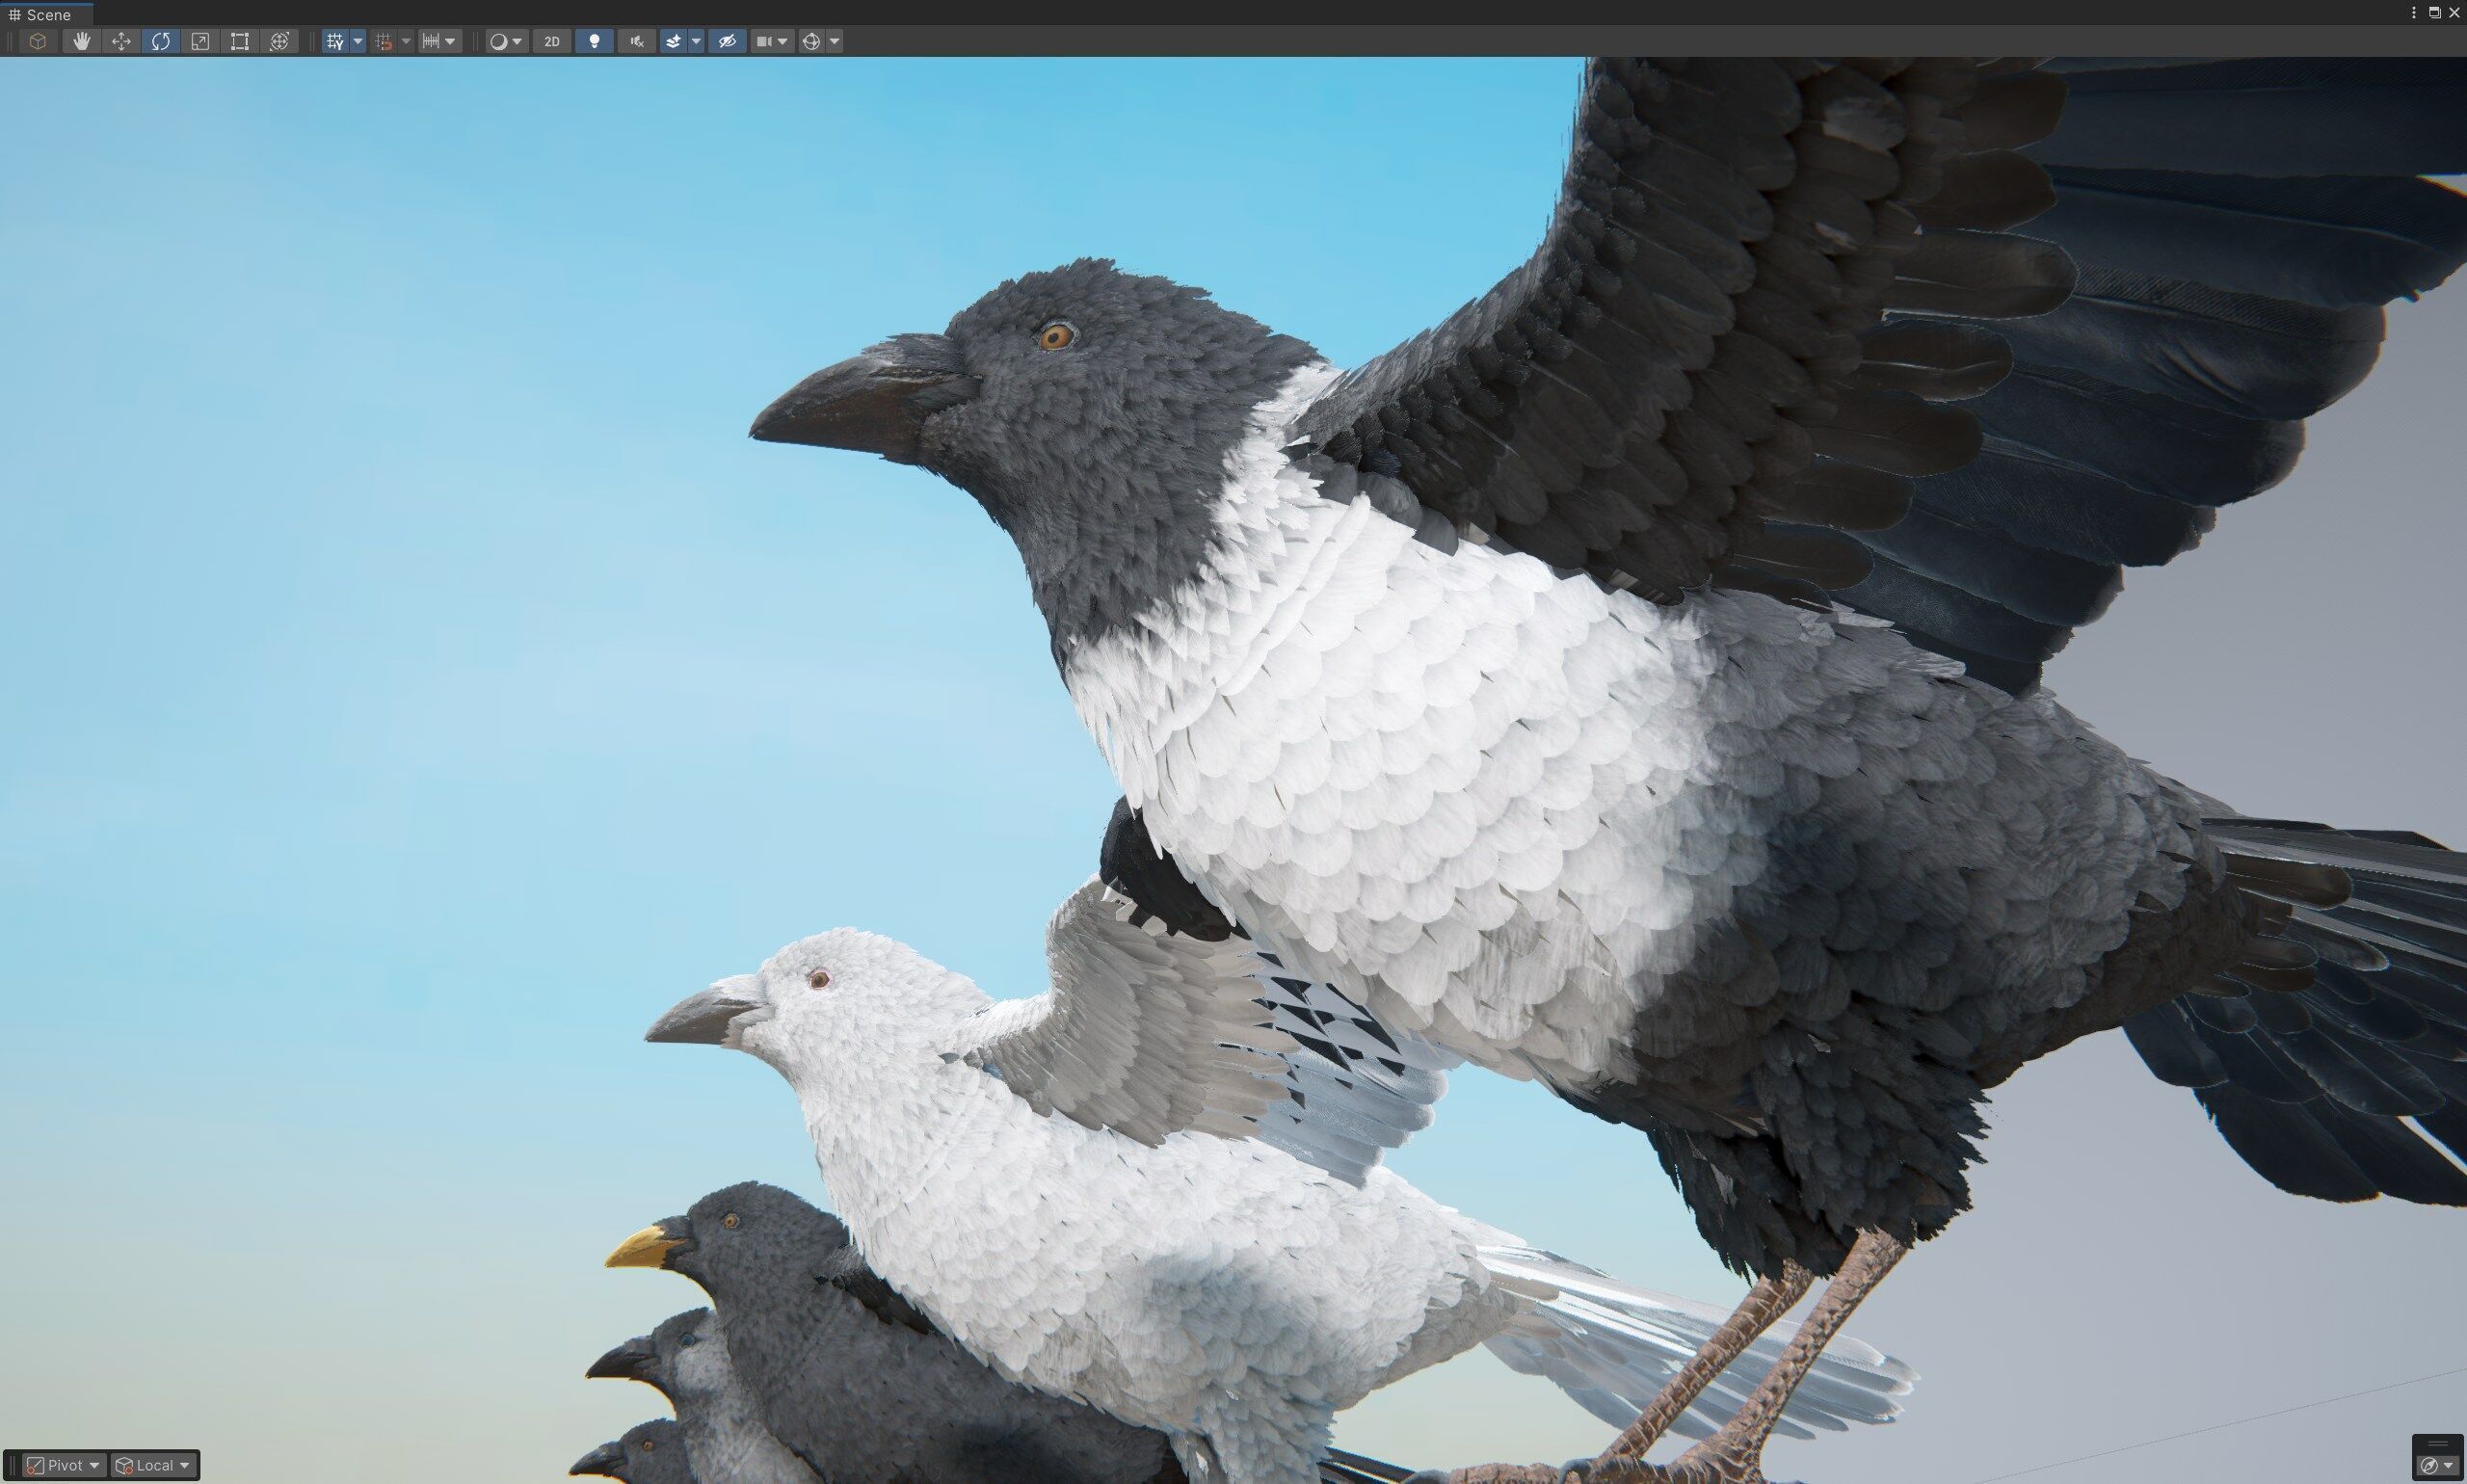Click the cube view options icon
2467x1484 pixels.
click(x=38, y=41)
